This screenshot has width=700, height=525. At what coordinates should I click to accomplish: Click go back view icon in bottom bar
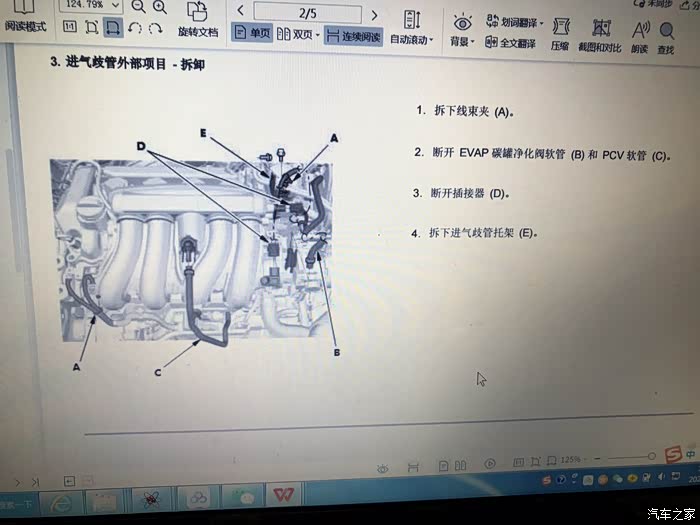tap(69, 481)
